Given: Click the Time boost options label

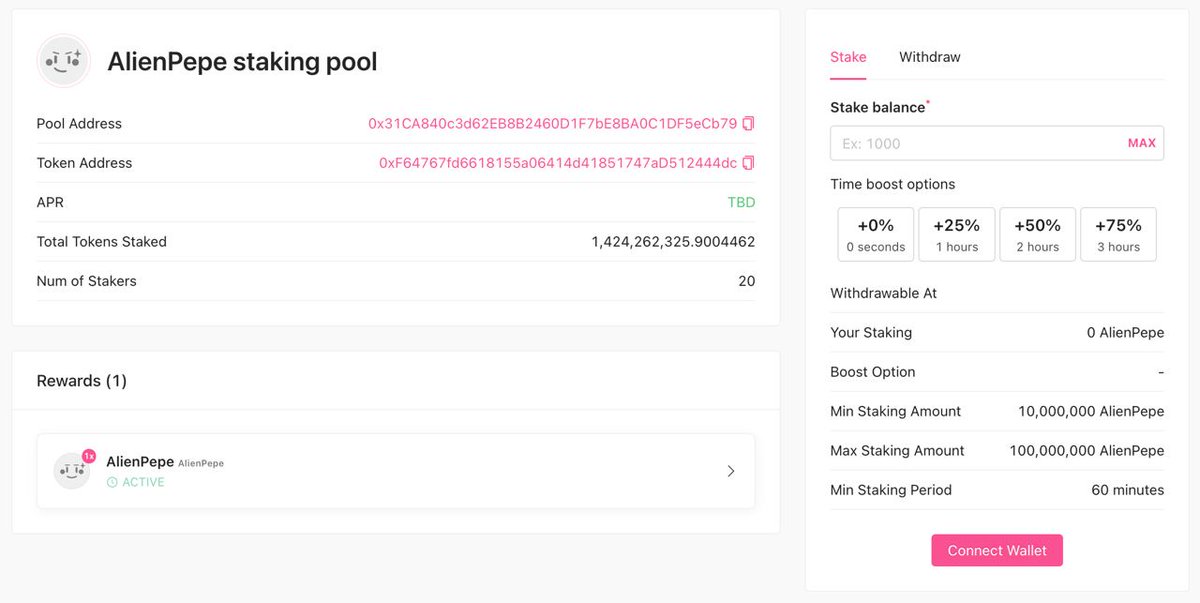Looking at the screenshot, I should [893, 184].
